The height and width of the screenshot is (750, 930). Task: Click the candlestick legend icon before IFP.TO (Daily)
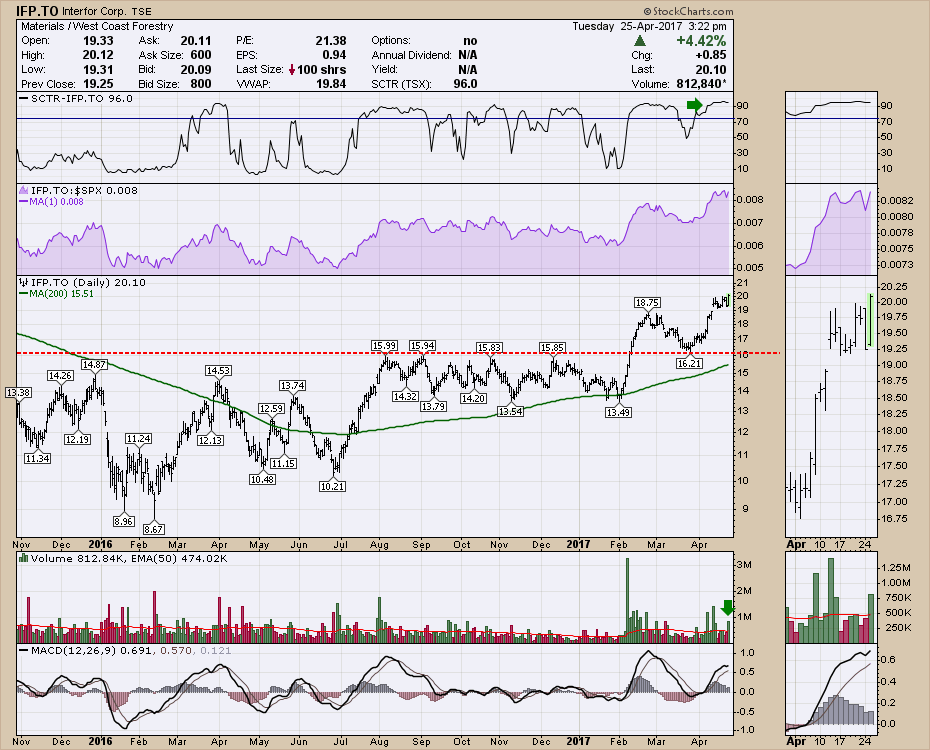pos(24,283)
